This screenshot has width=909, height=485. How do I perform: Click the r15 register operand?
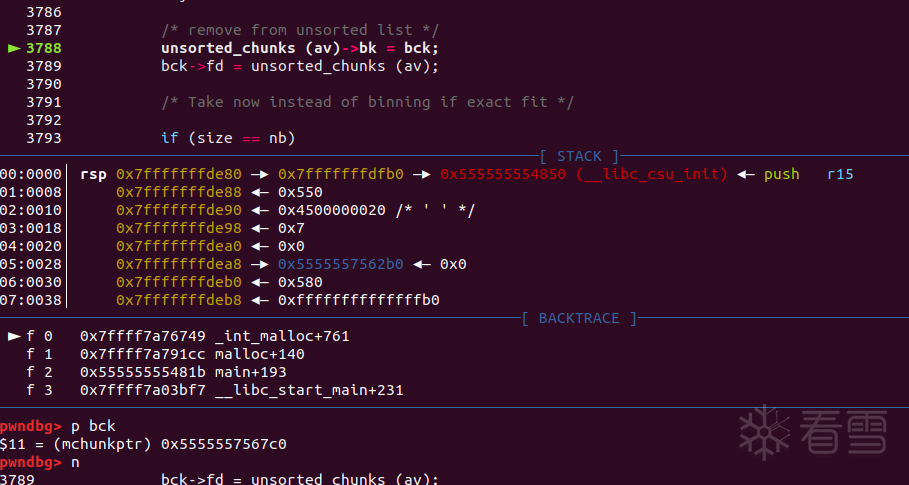840,174
